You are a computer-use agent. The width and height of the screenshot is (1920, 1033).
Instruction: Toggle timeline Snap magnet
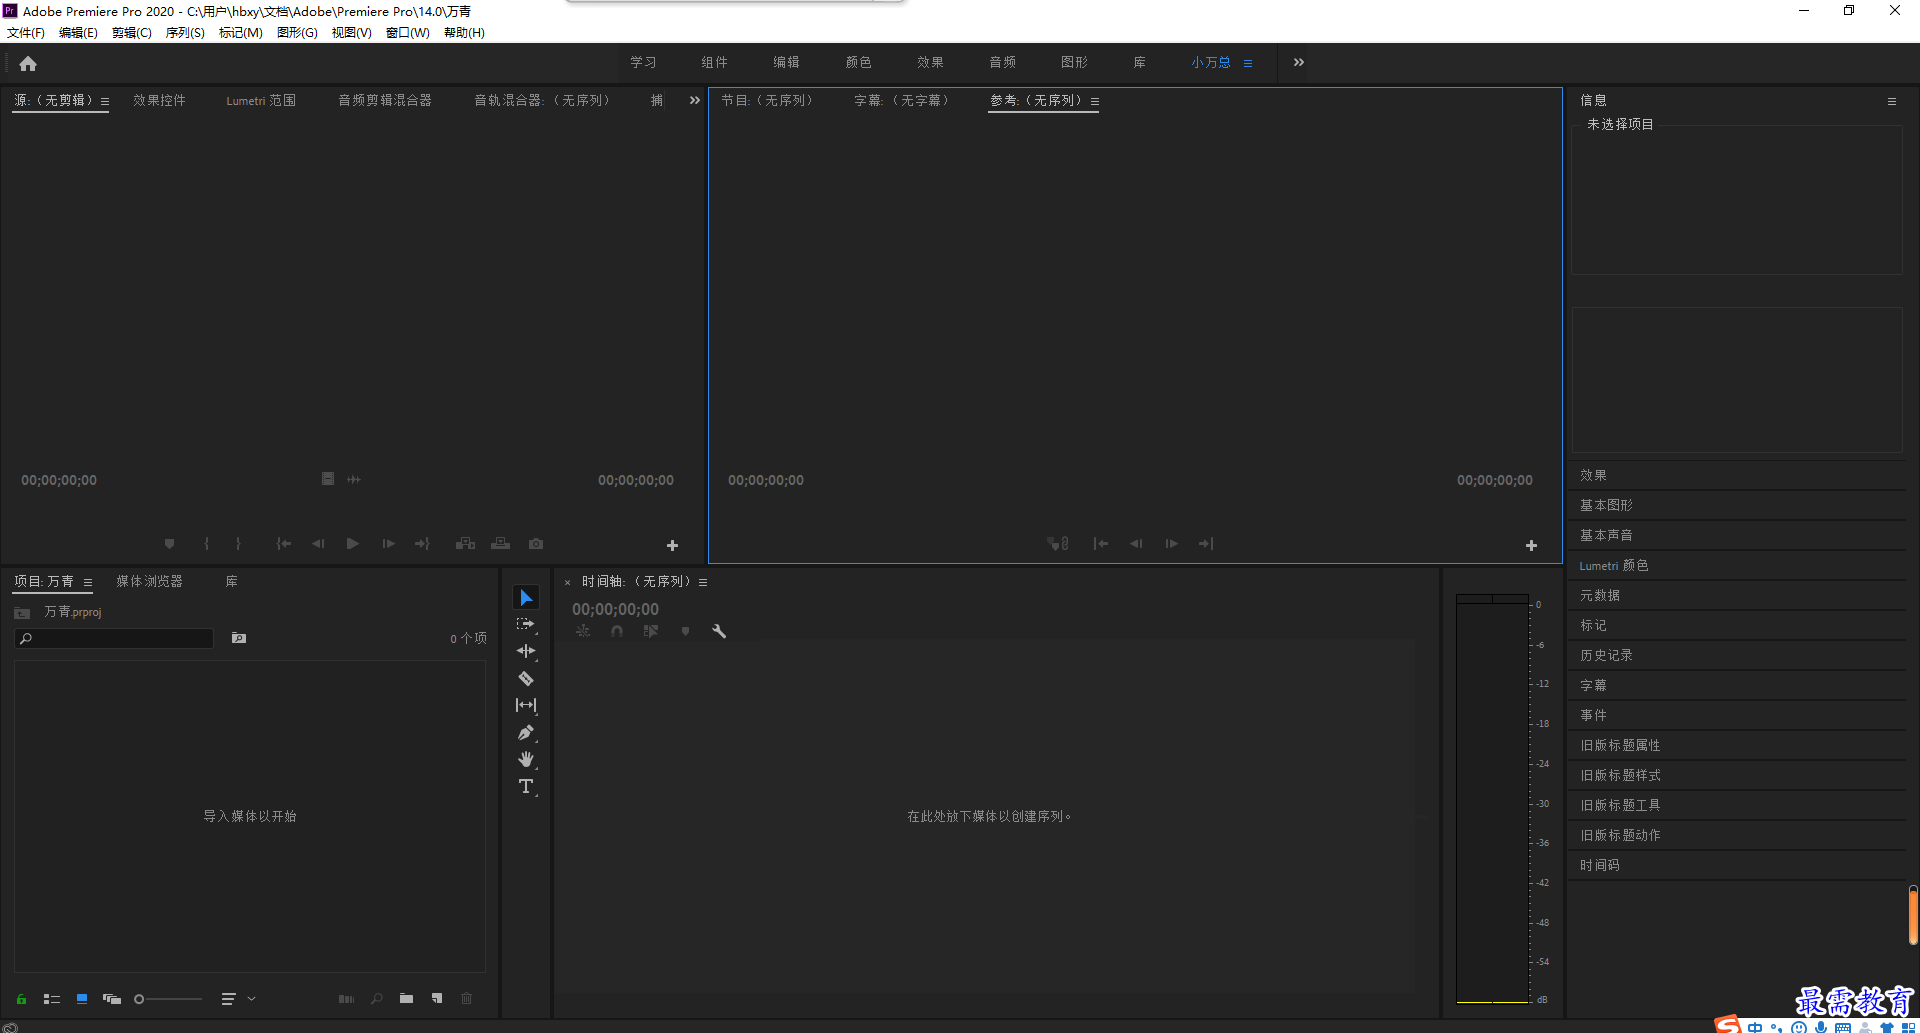[x=617, y=631]
